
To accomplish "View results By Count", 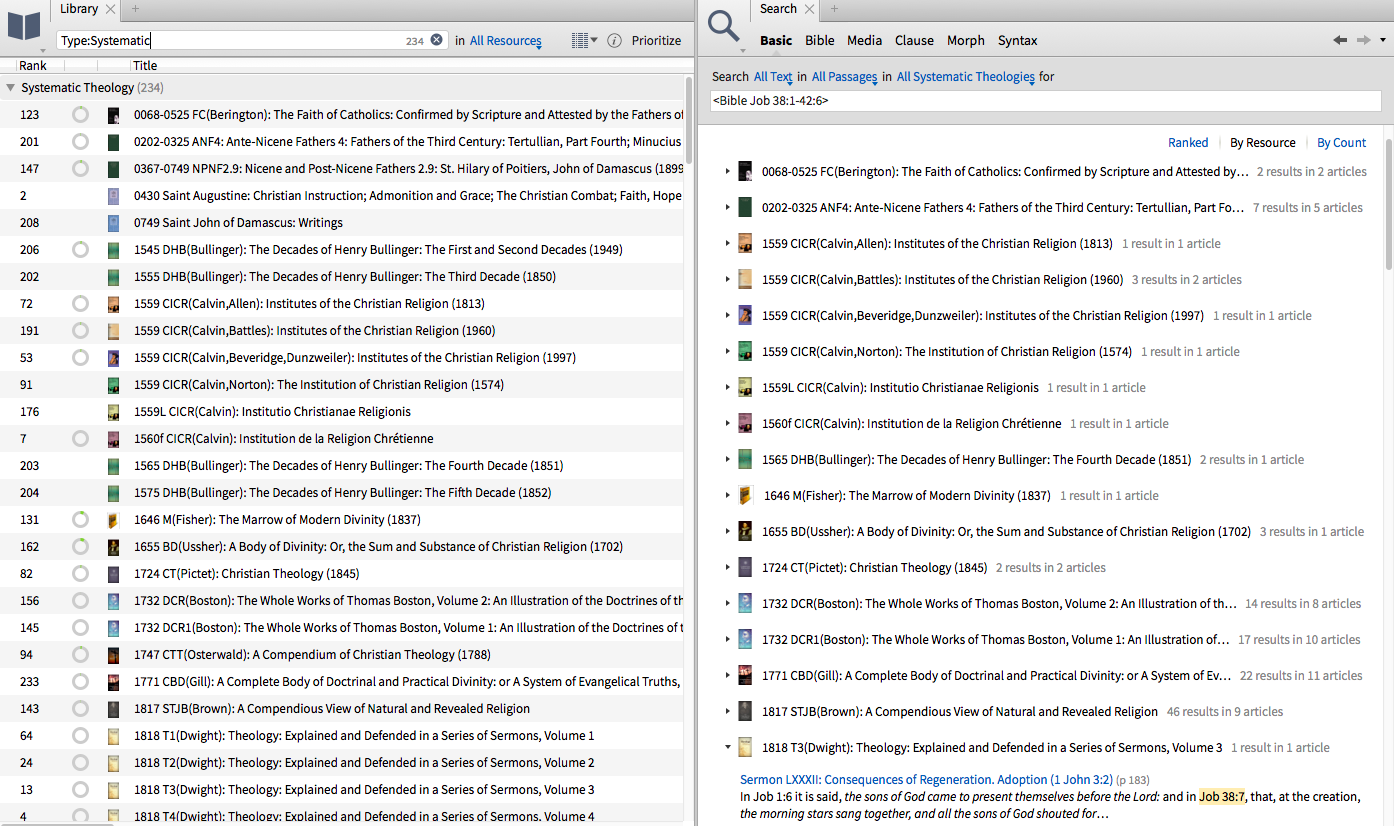I will click(1342, 143).
